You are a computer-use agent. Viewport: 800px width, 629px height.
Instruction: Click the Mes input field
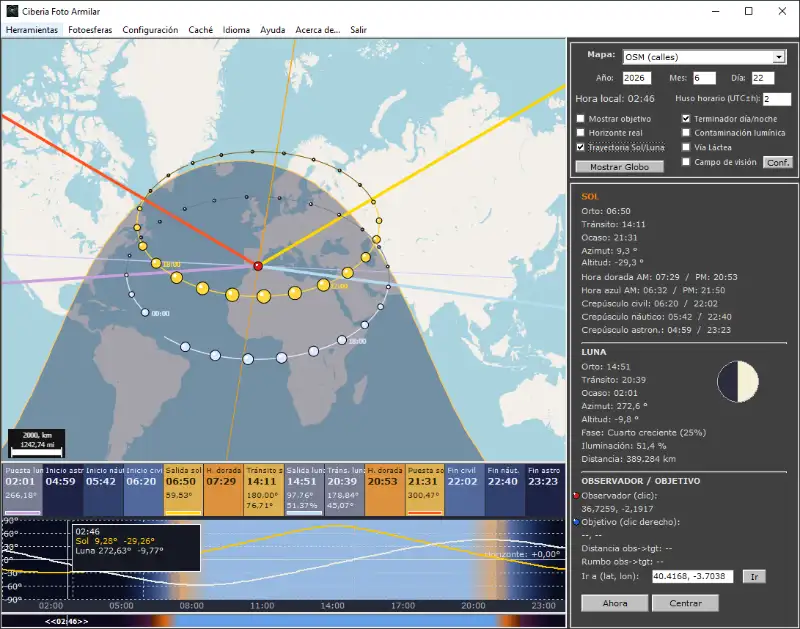click(x=704, y=78)
